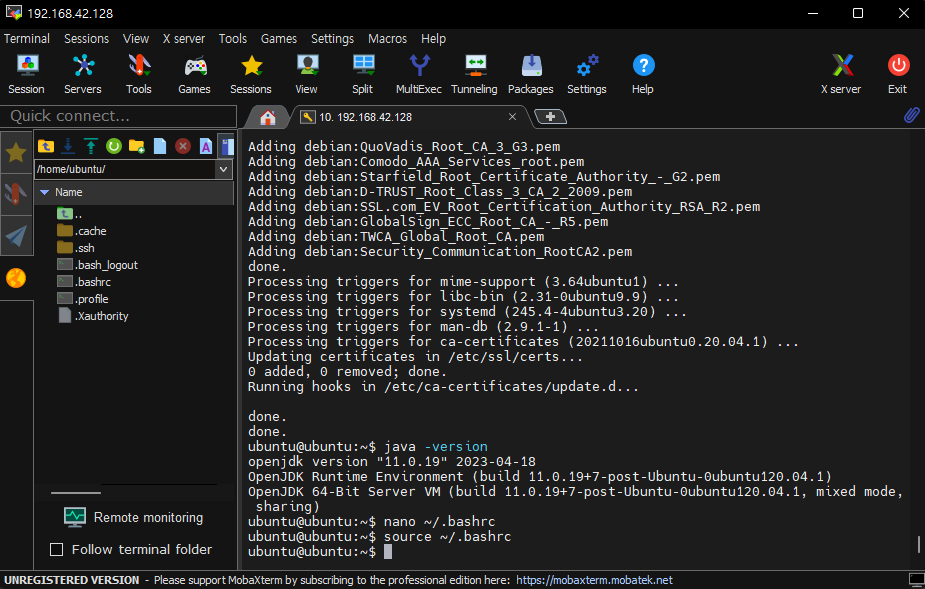Open the Help menu
The height and width of the screenshot is (589, 925).
coord(433,38)
